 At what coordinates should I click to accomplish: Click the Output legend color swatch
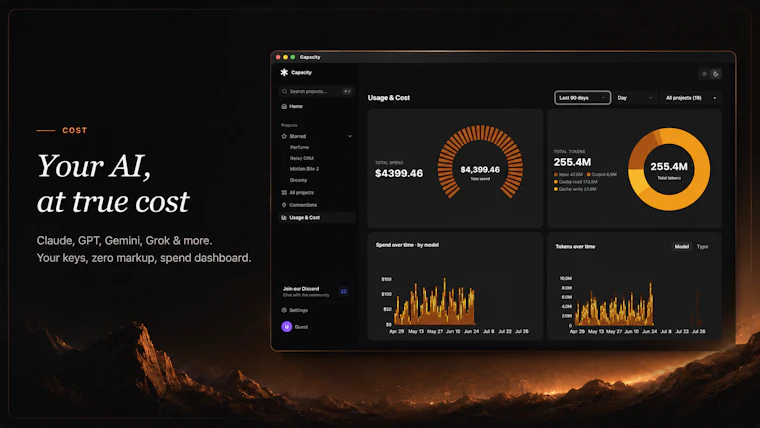coord(588,174)
